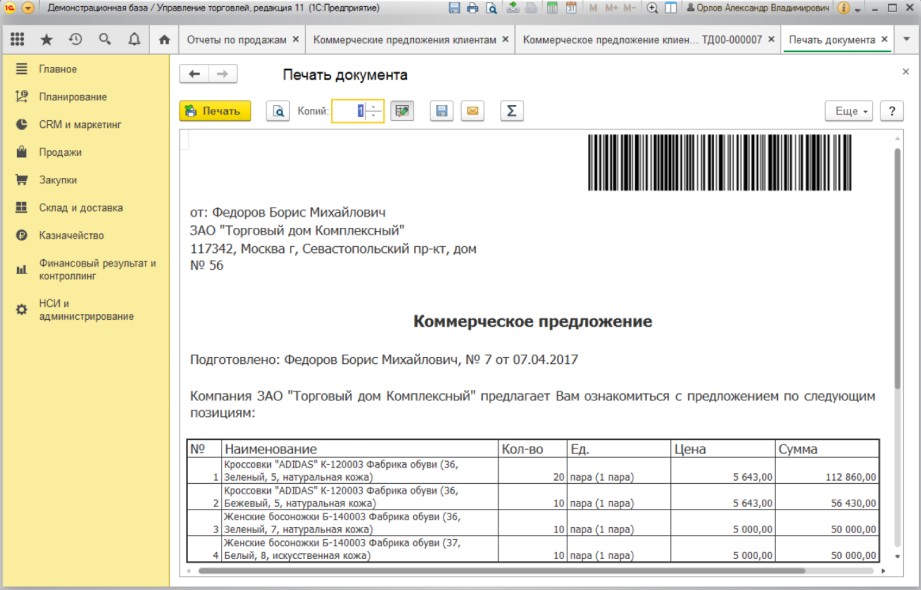Viewport: 921px width, 590px height.
Task: Open the main 1C menu dropdown
Action: click(x=28, y=8)
